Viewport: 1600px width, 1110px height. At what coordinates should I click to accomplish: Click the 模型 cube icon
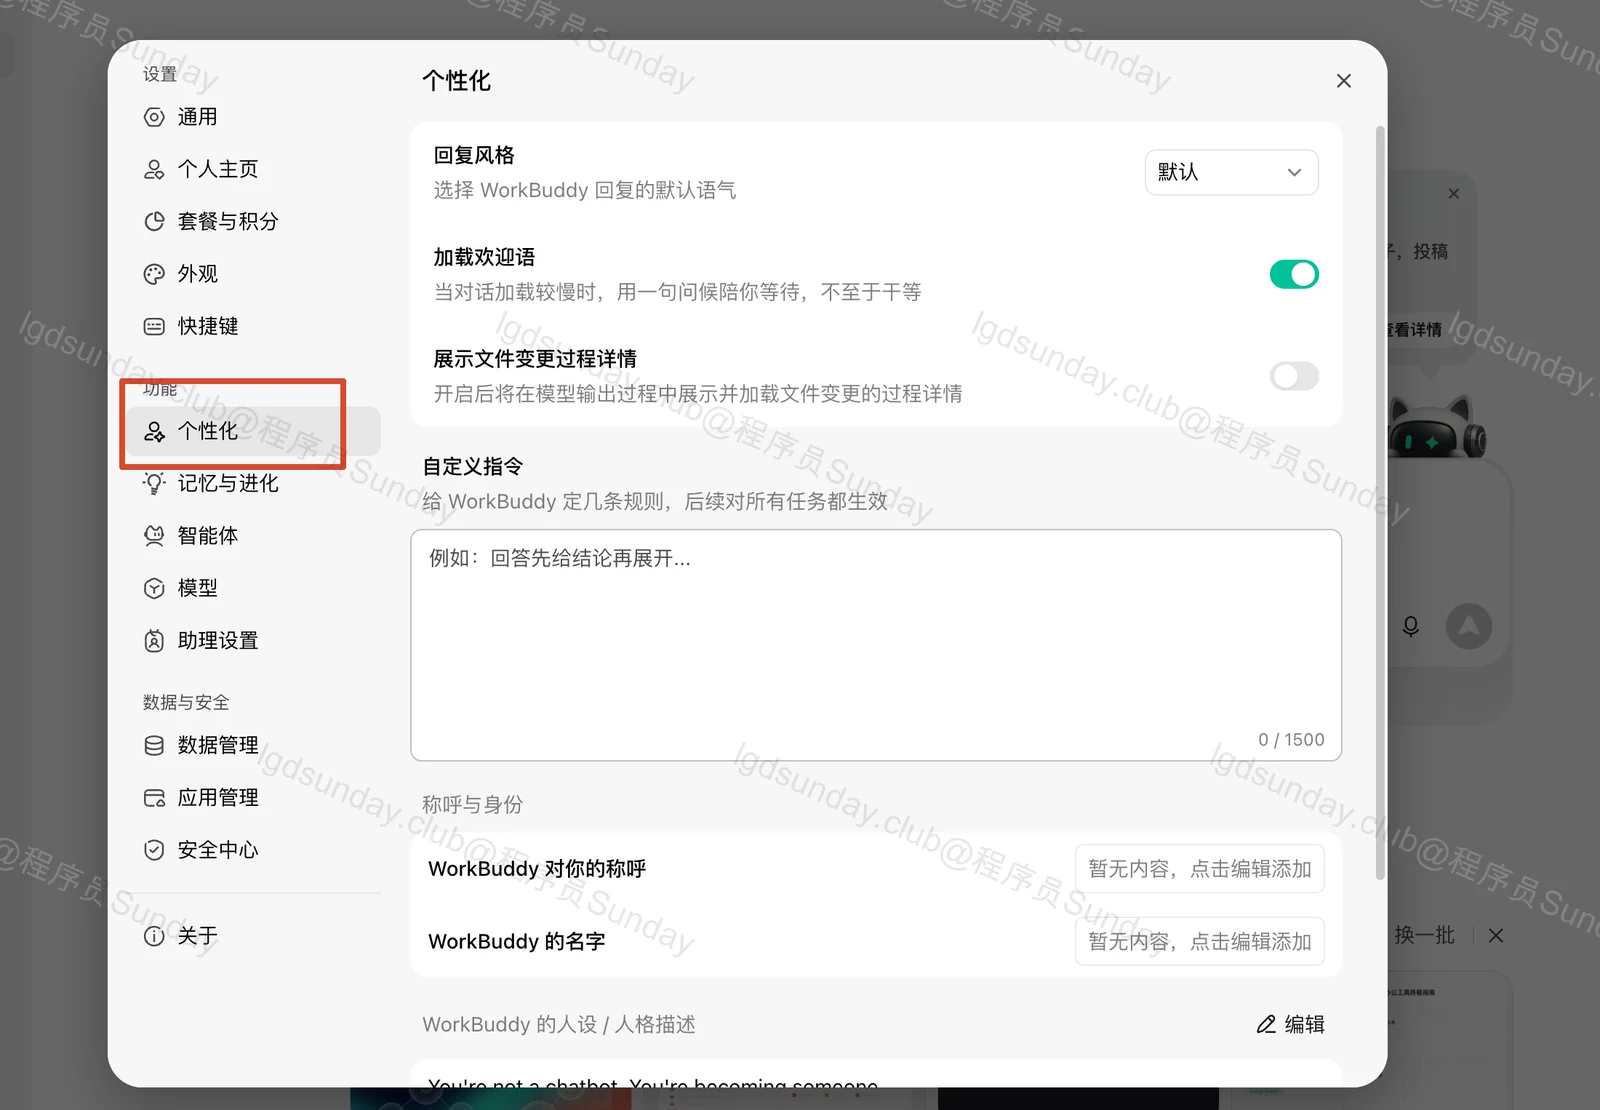point(154,588)
